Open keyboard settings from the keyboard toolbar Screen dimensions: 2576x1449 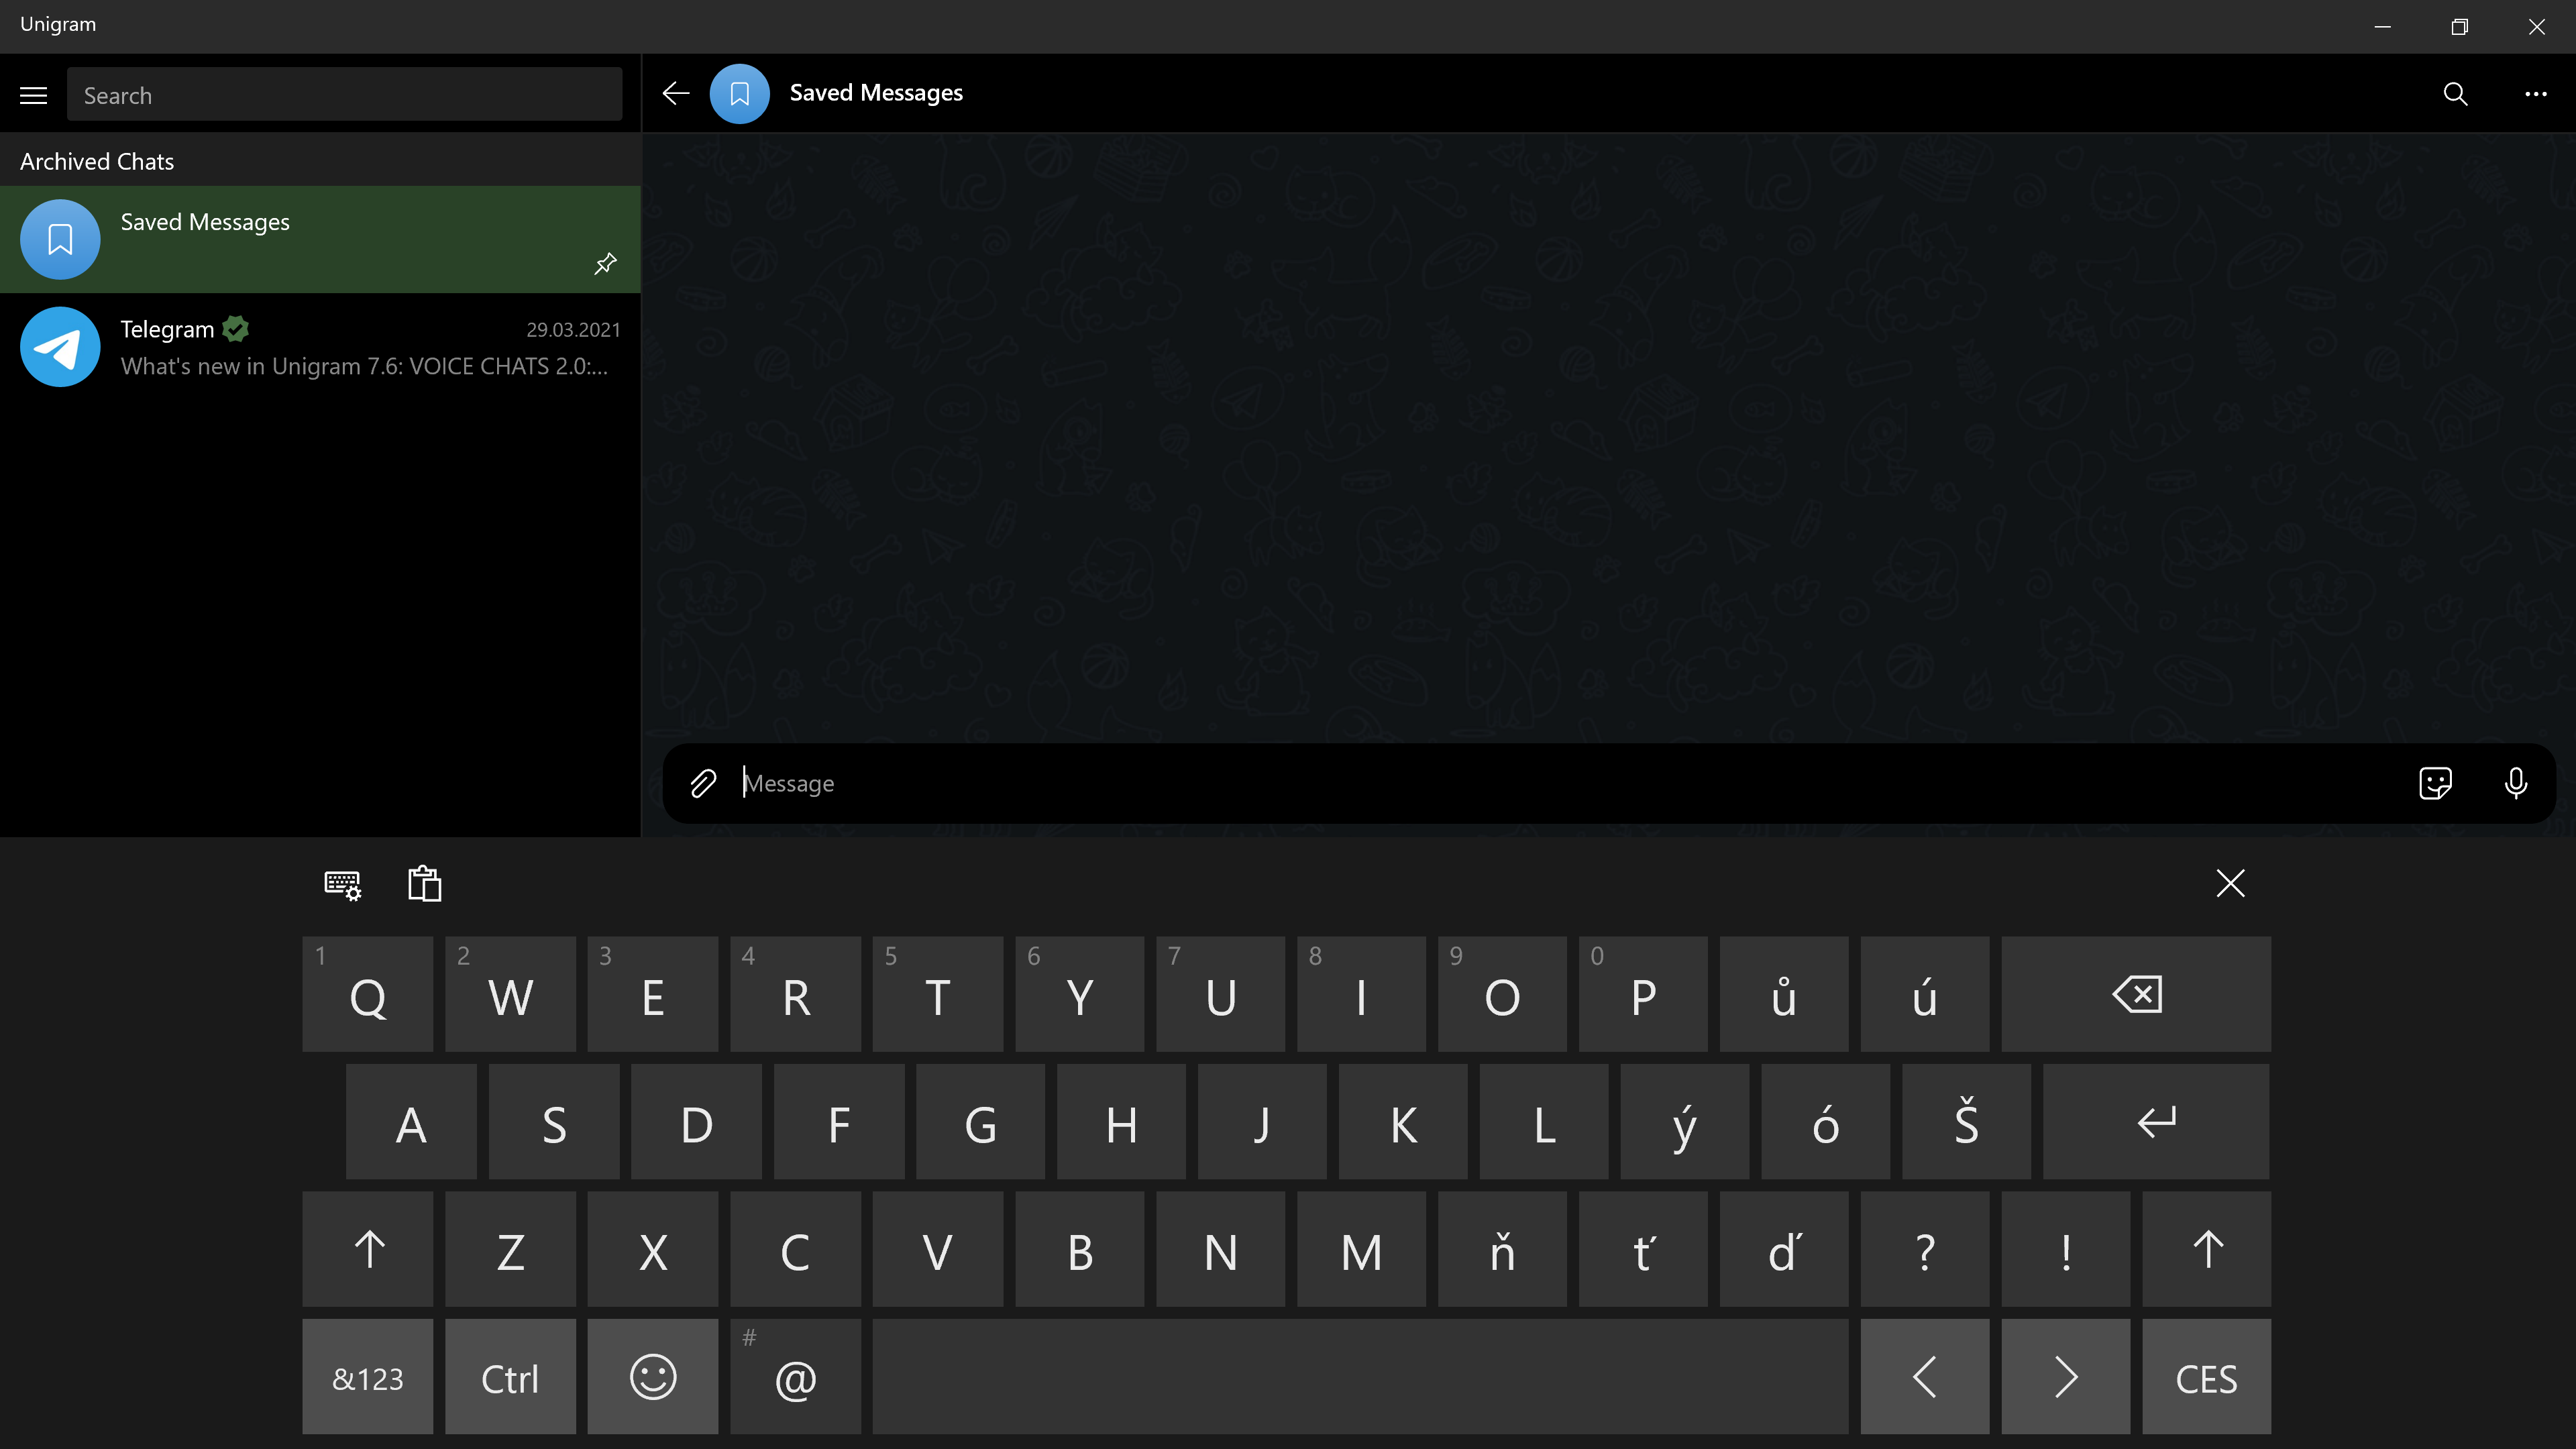tap(343, 884)
